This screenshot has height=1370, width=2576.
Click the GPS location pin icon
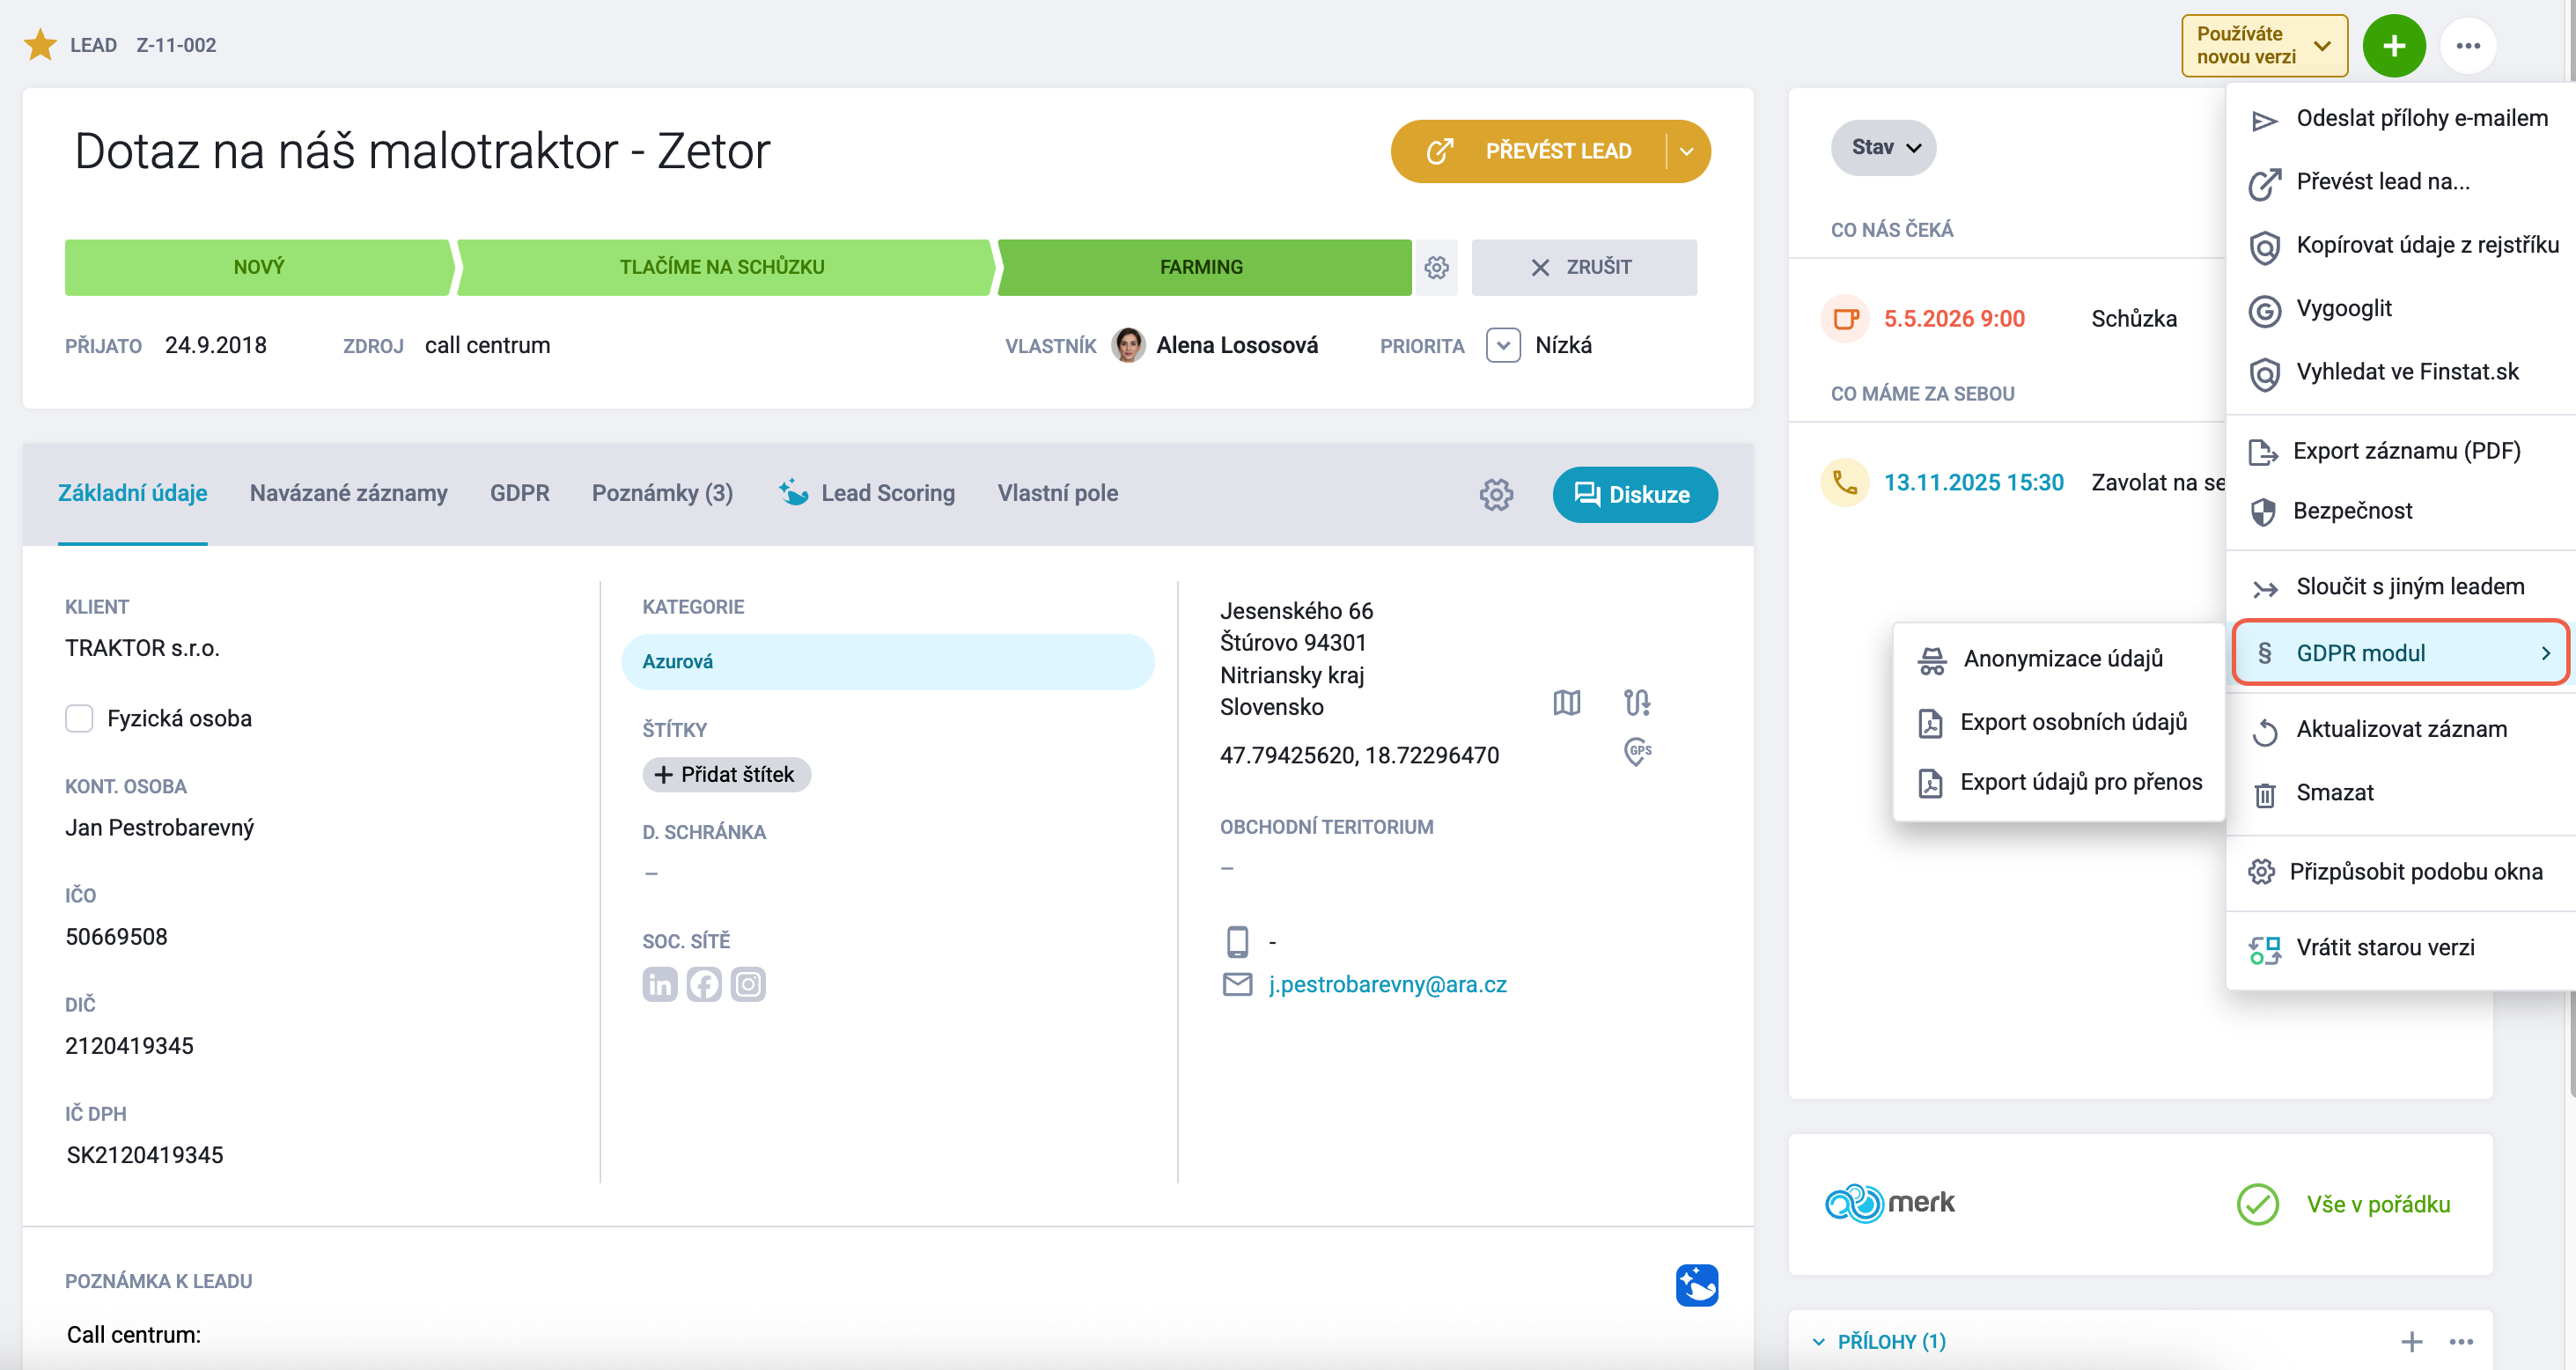coord(1637,752)
